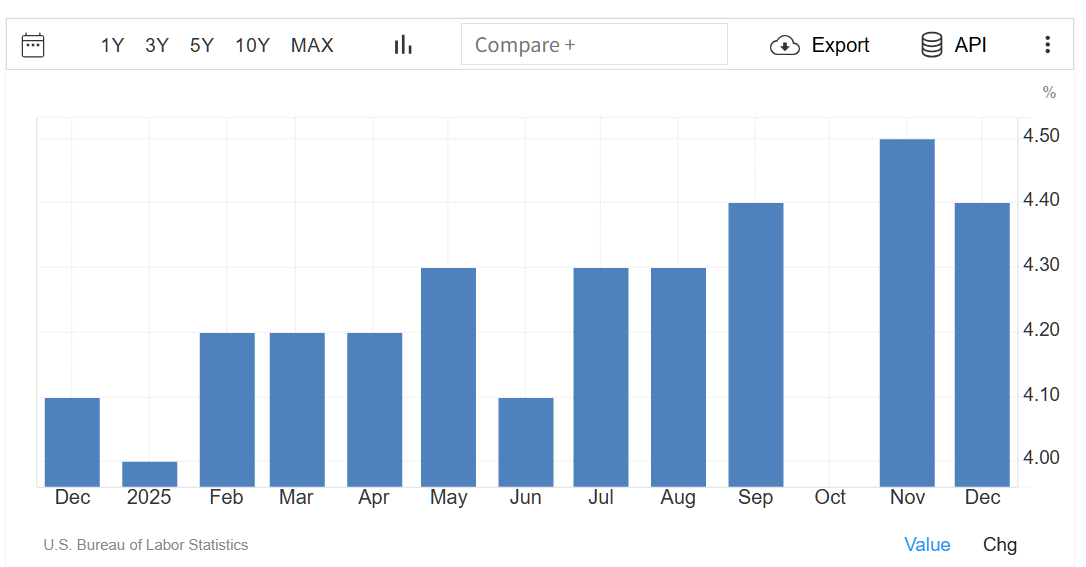Open the U.S. Bureau of Labor Statistics source
The image size is (1086, 567).
click(146, 545)
